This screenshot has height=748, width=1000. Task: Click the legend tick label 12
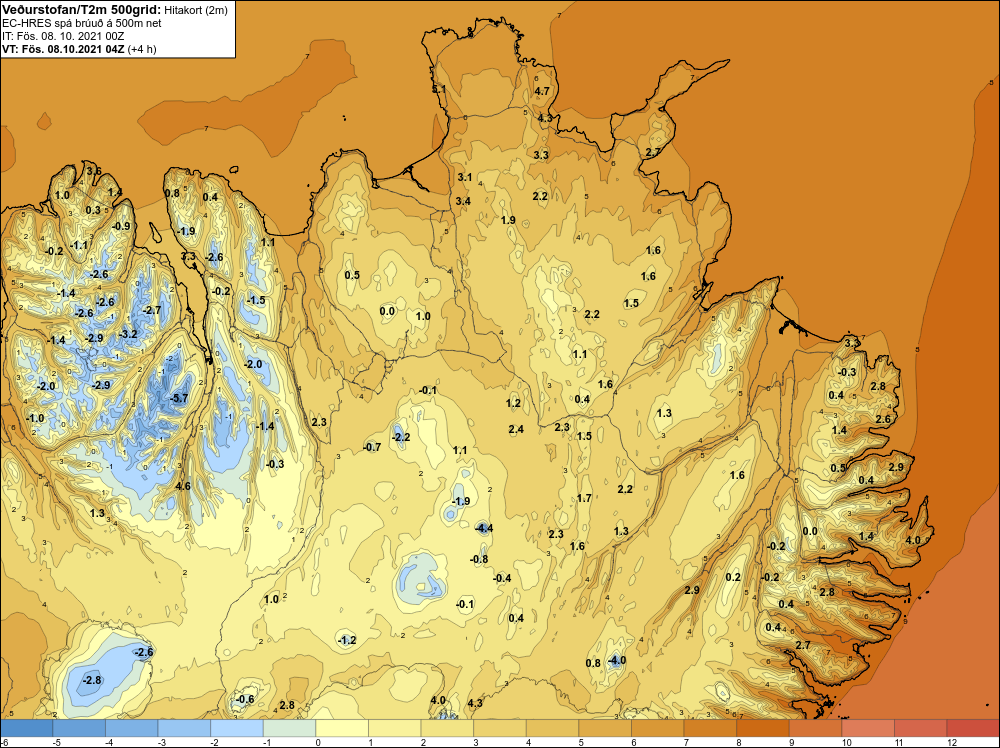[x=952, y=742]
